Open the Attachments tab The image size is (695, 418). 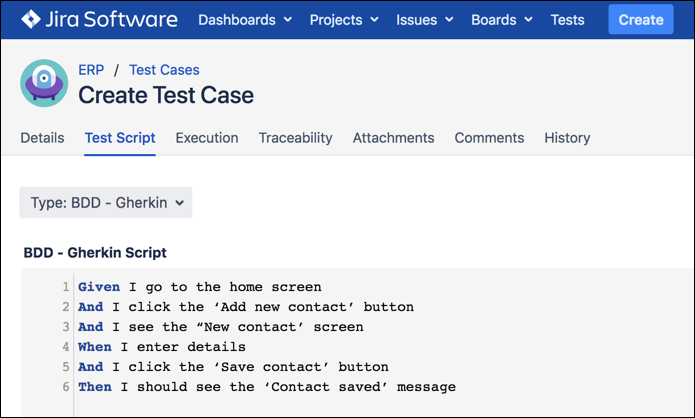pos(394,138)
